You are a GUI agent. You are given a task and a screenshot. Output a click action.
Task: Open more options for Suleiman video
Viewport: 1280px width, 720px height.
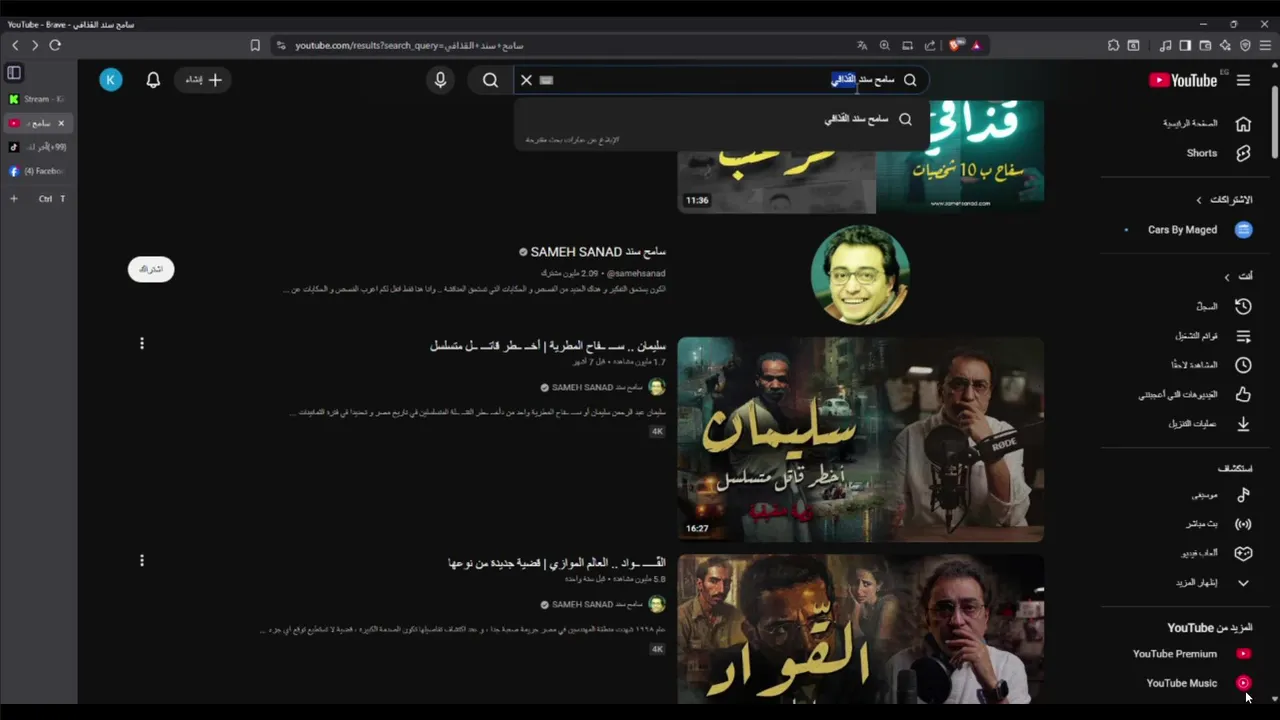(x=141, y=343)
